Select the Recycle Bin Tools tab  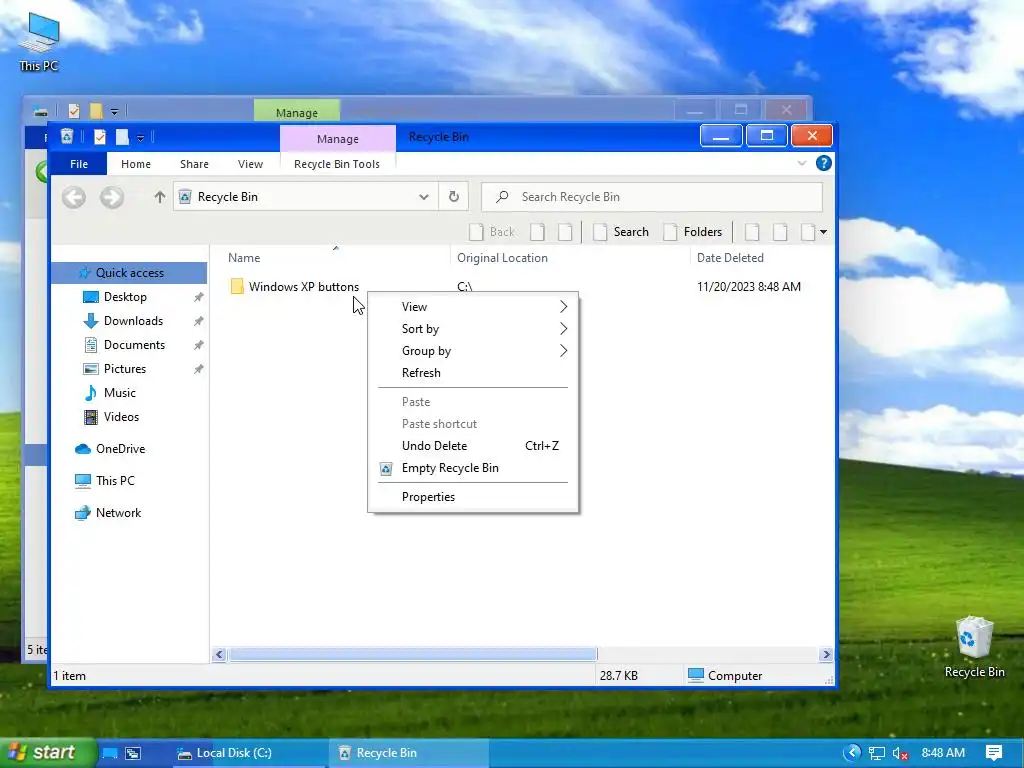337,164
